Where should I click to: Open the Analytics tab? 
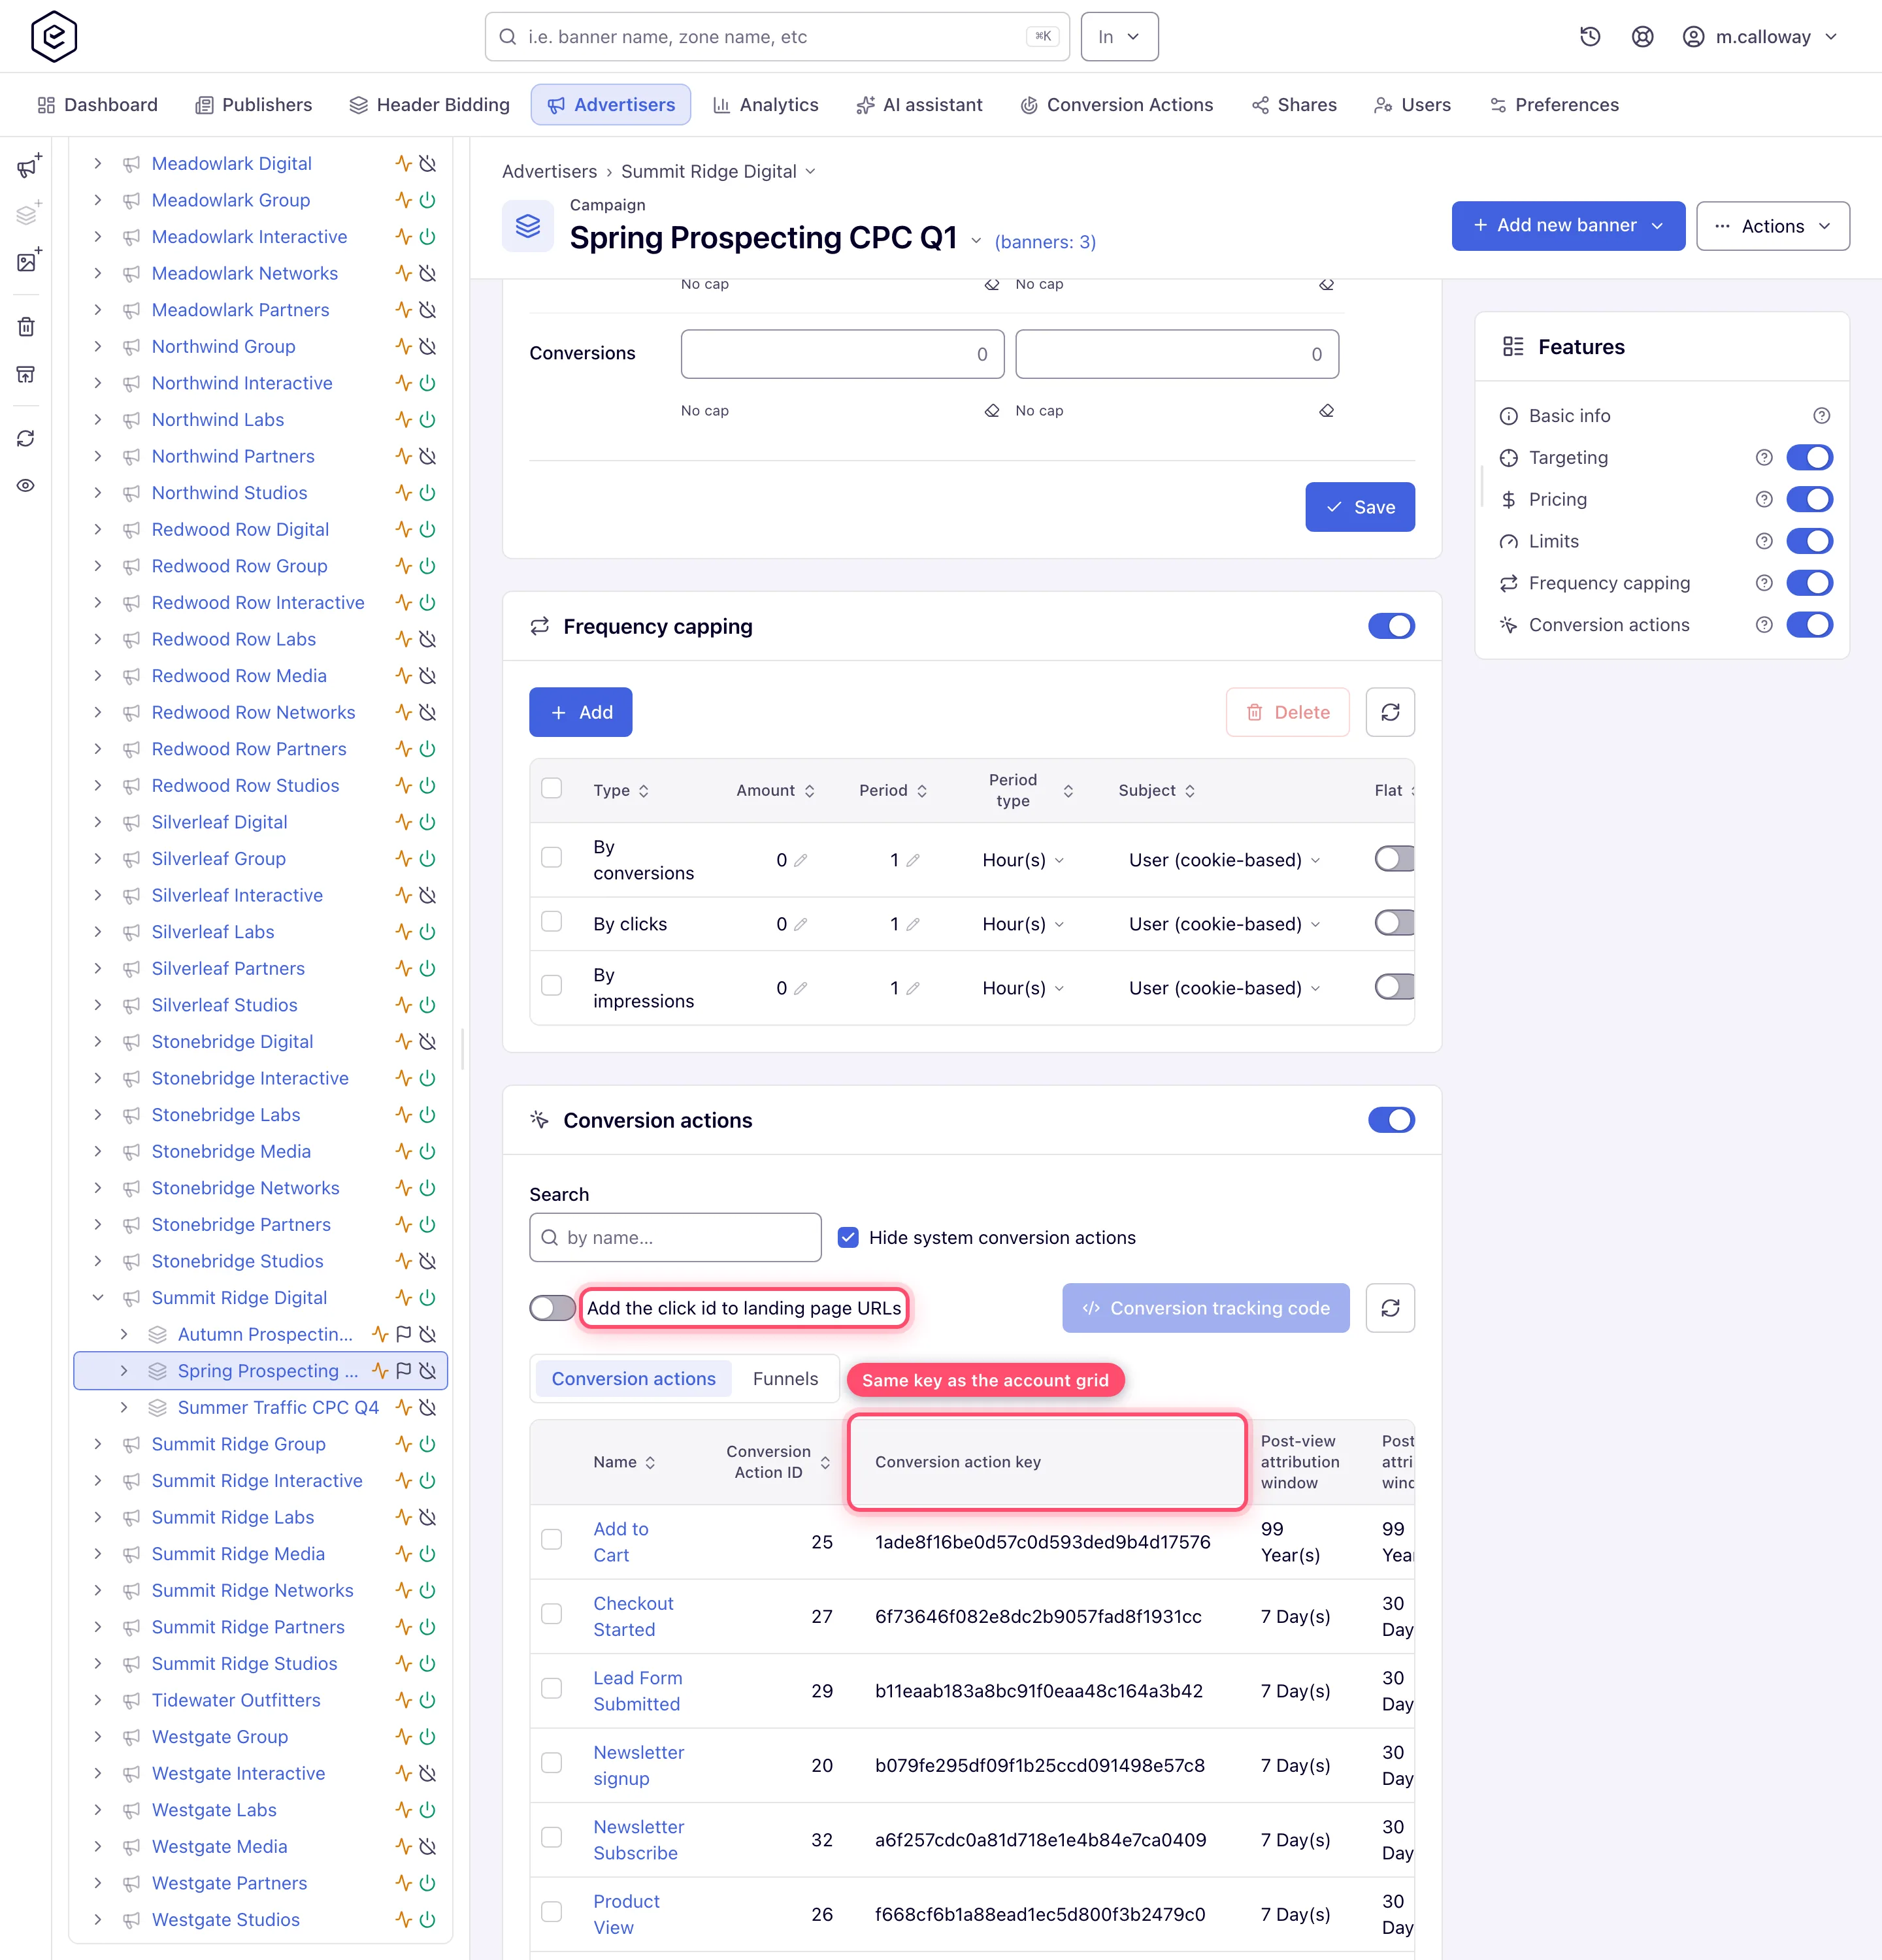(x=765, y=105)
